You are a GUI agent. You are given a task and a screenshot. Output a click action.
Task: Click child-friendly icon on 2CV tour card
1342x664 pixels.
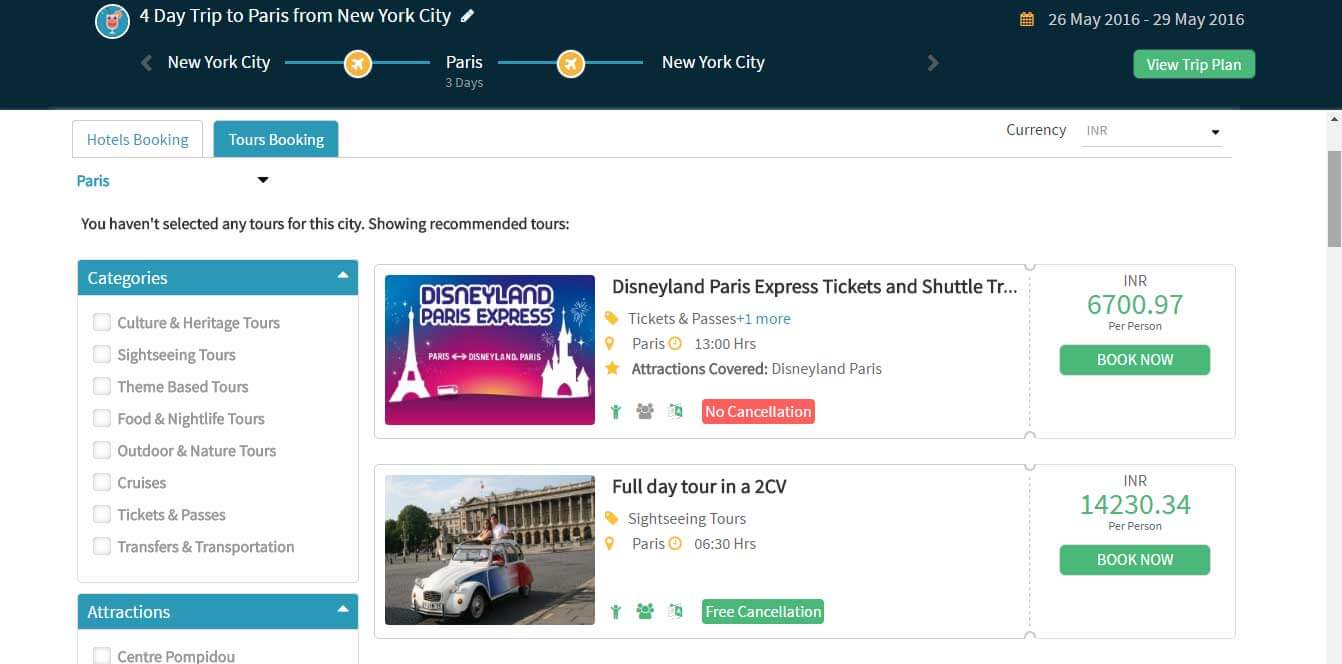[x=617, y=611]
